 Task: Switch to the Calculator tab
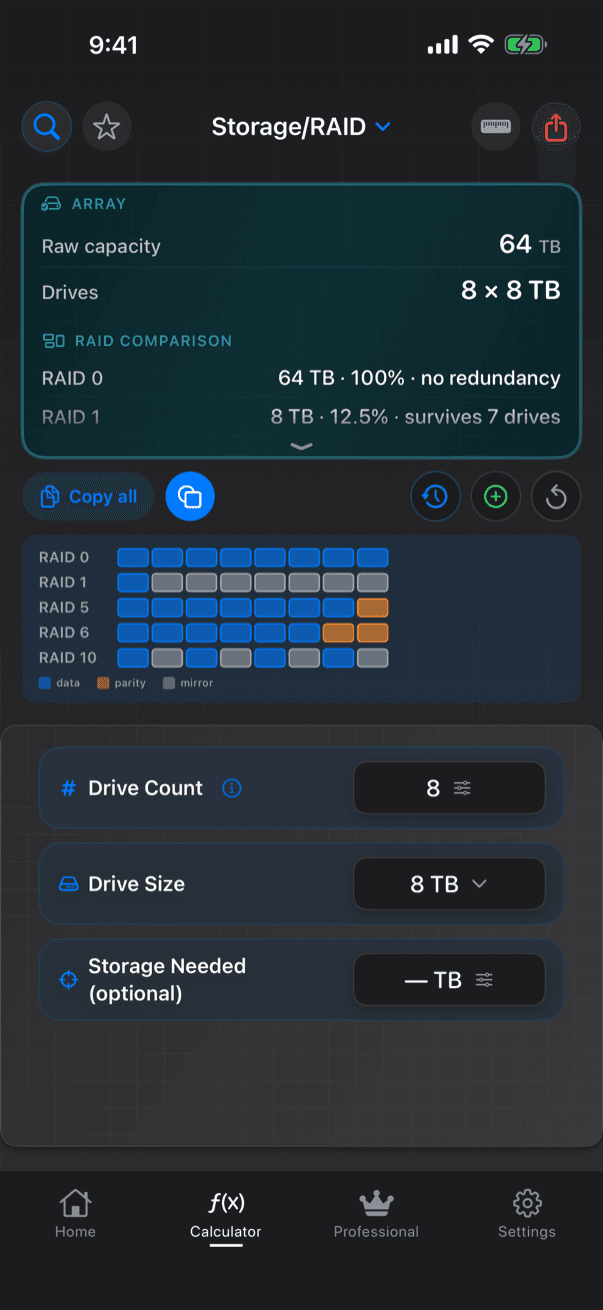226,1214
